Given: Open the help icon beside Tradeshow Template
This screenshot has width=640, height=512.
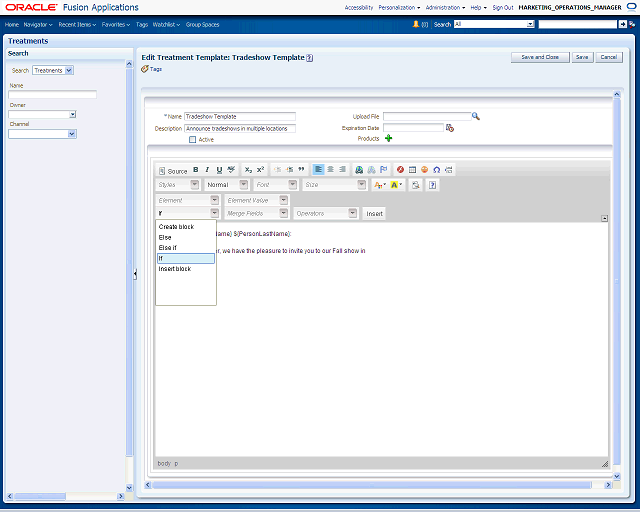Looking at the screenshot, I should (310, 58).
